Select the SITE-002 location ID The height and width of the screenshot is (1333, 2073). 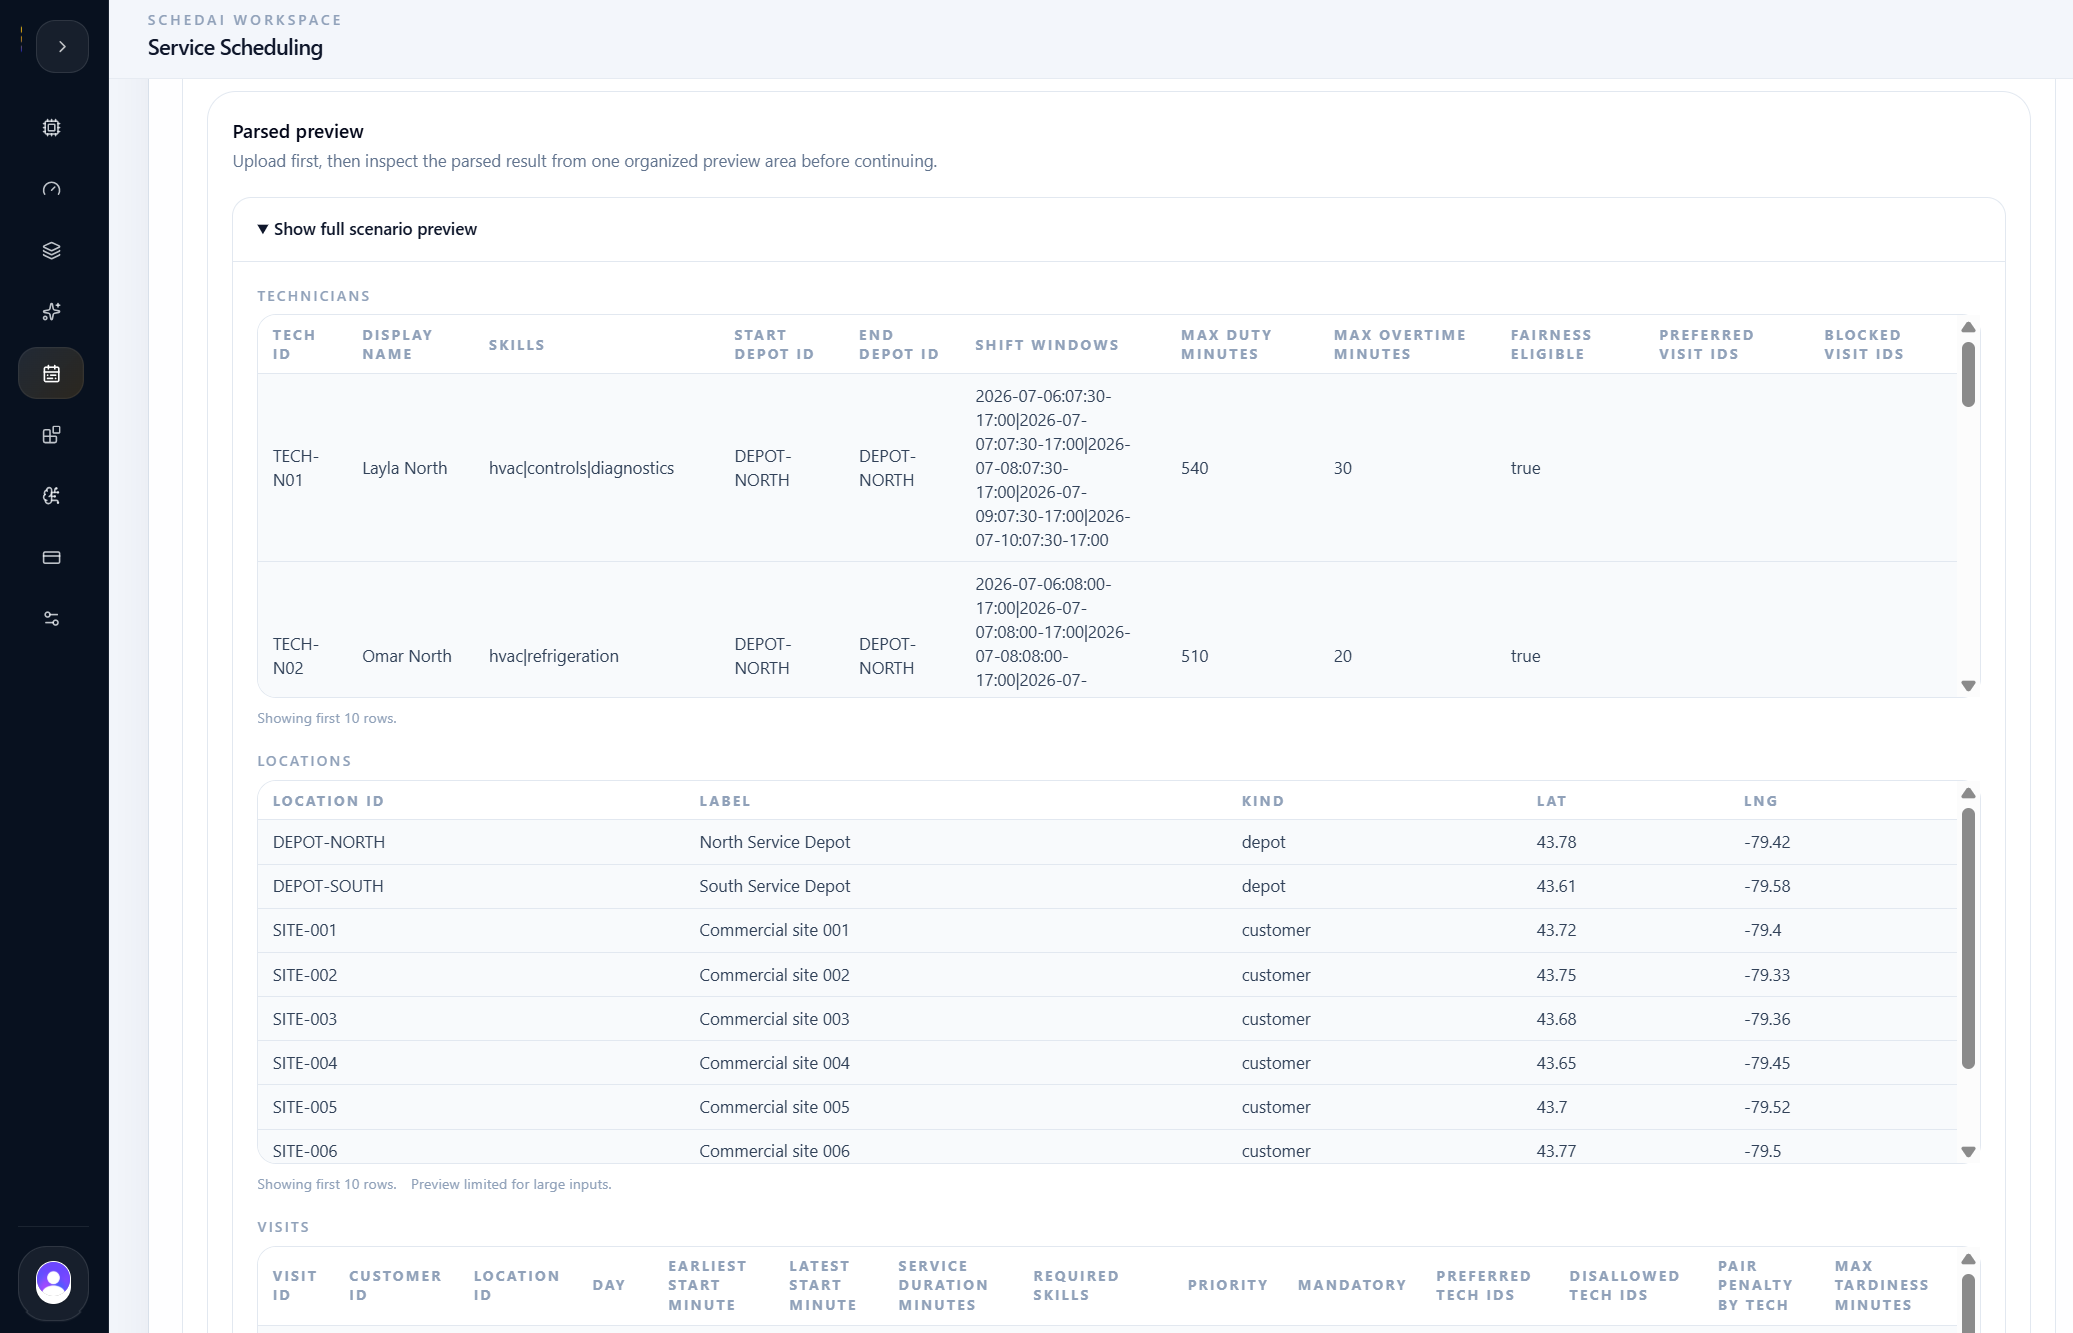[304, 975]
